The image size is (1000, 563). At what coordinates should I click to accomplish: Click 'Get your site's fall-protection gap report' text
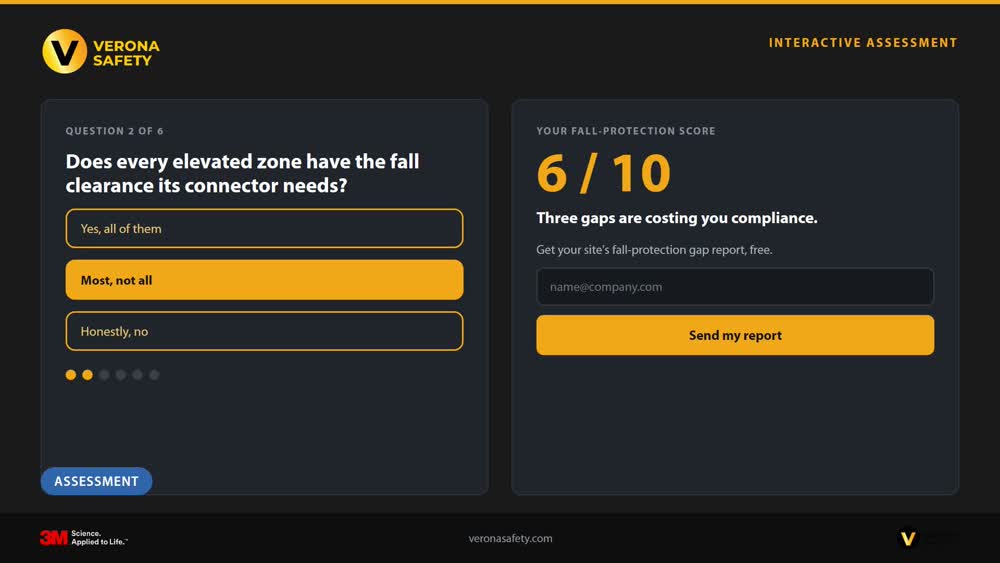pyautogui.click(x=654, y=250)
